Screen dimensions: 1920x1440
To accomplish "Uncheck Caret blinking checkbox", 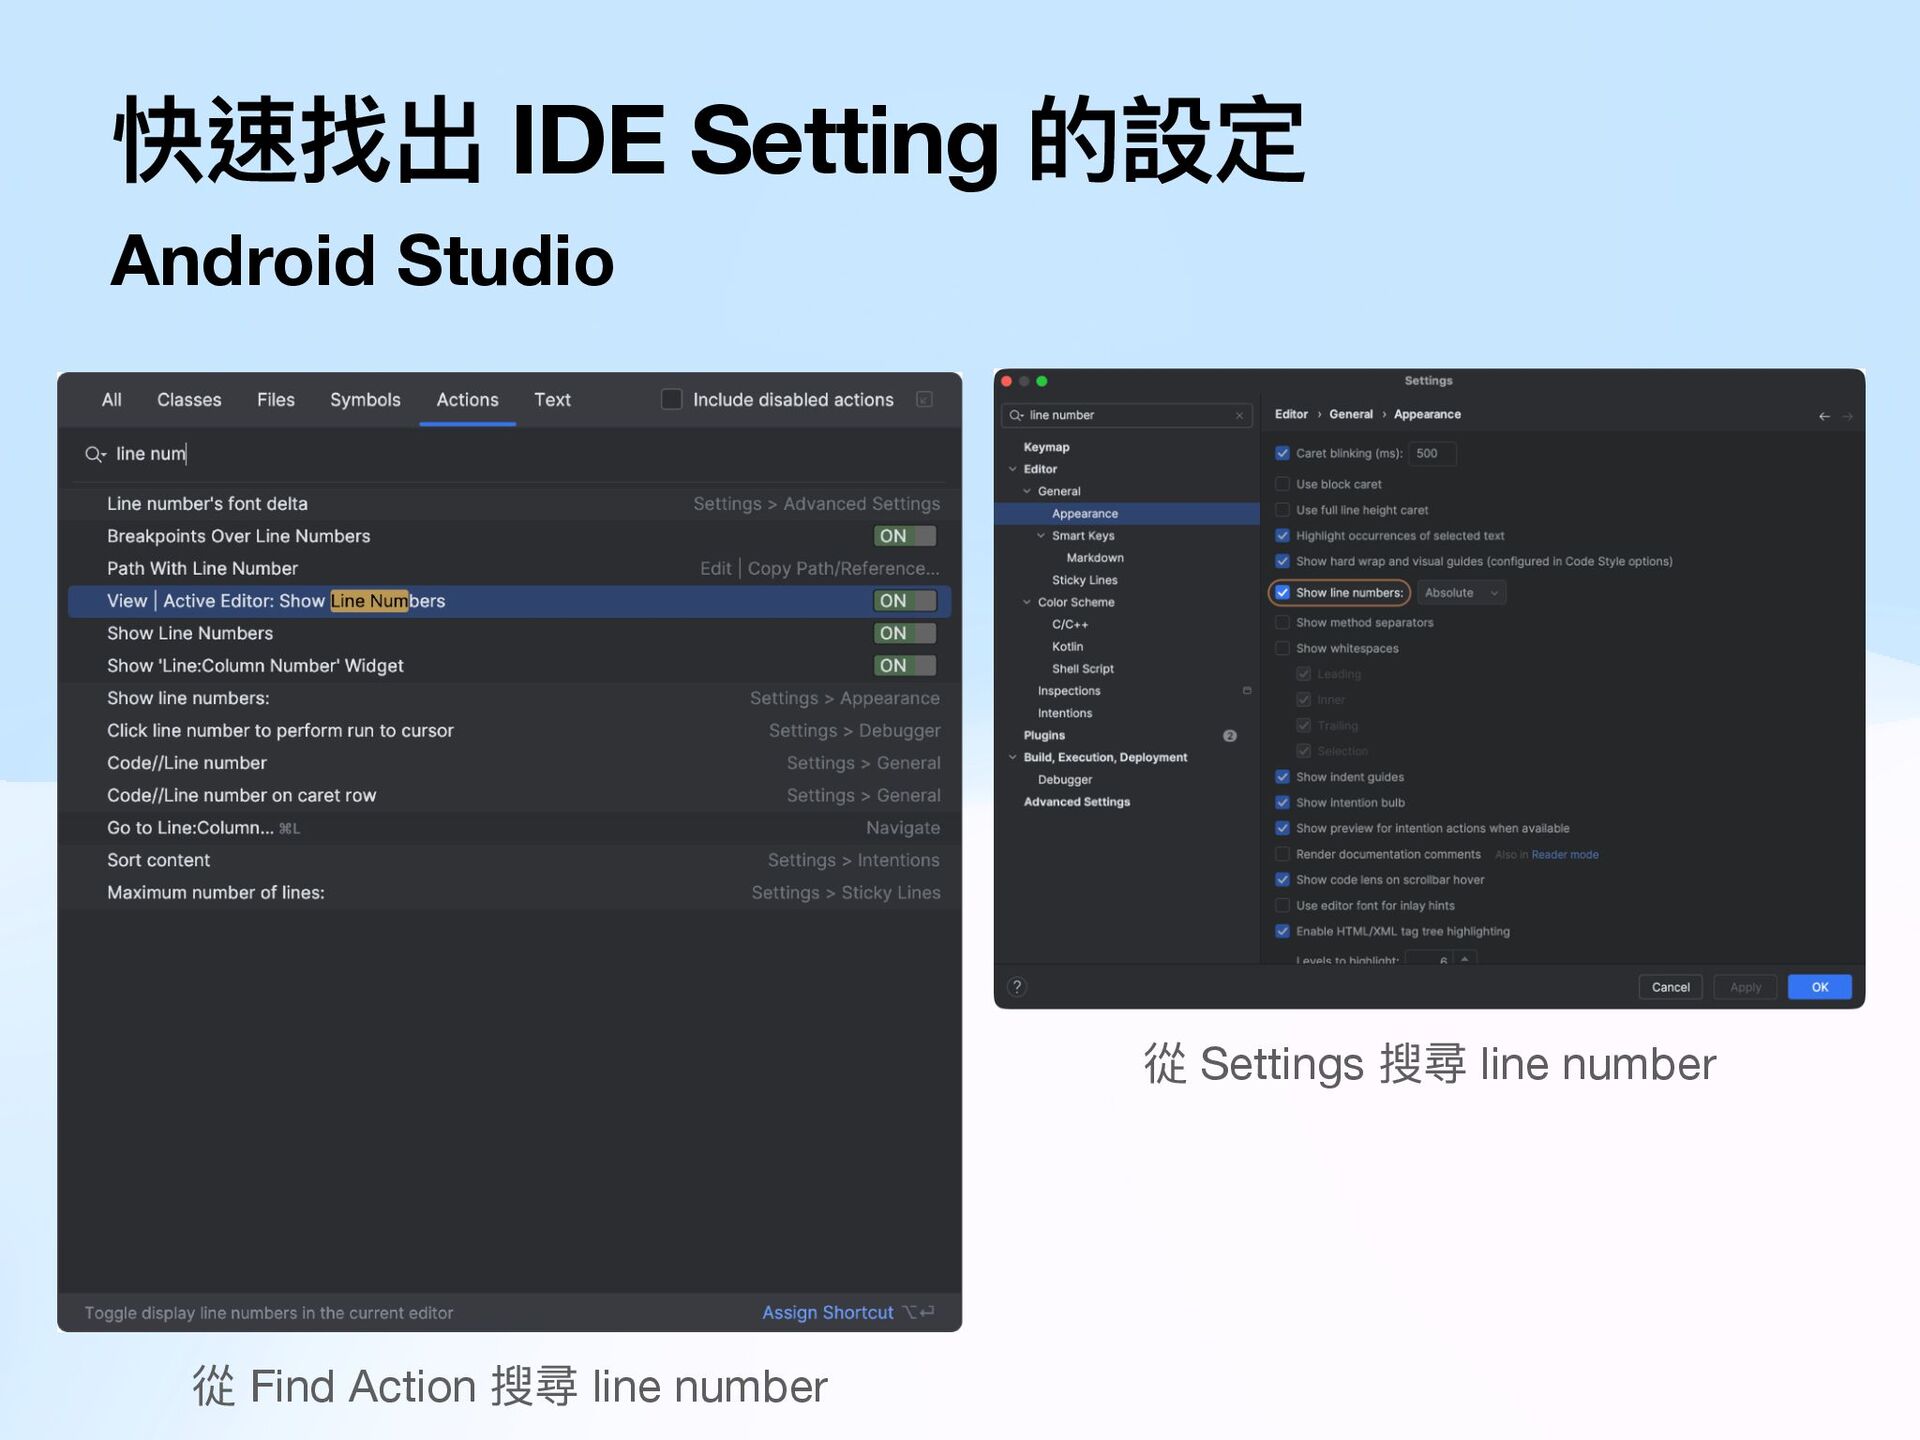I will 1282,453.
